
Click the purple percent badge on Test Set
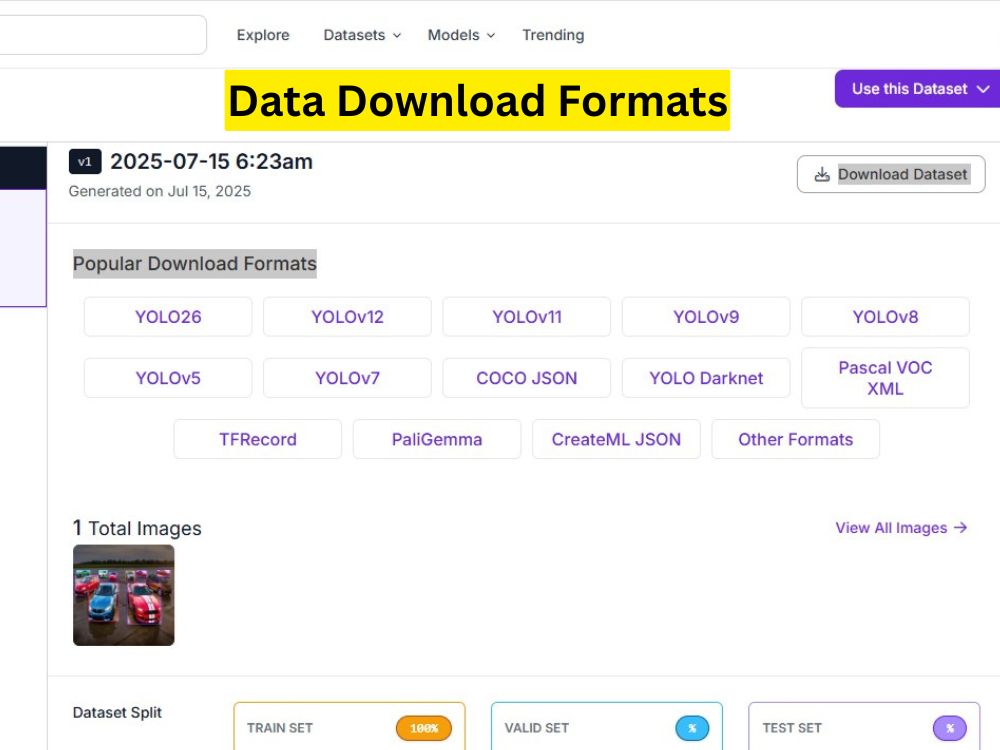(950, 728)
